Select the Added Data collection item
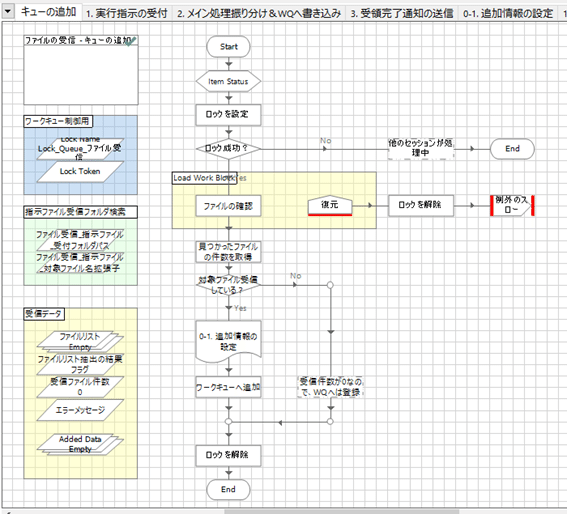Viewport: 567px width, 514px height. [80, 444]
